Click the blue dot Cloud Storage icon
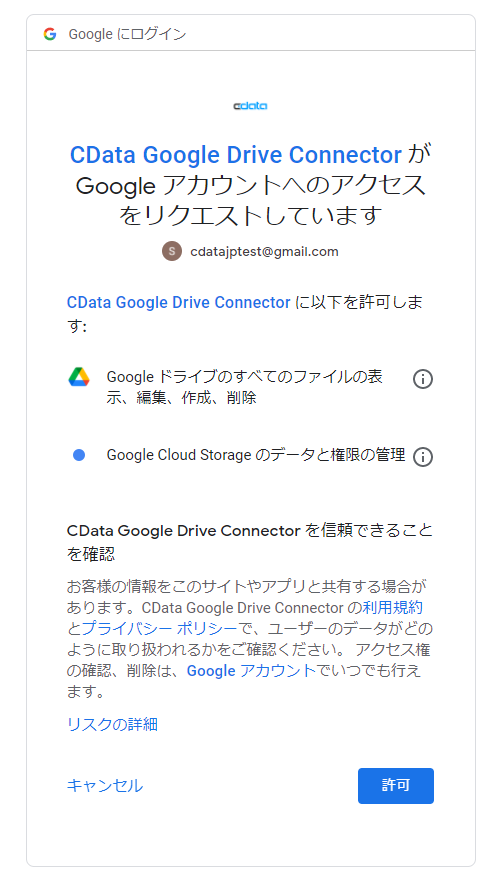The height and width of the screenshot is (883, 490). point(79,454)
